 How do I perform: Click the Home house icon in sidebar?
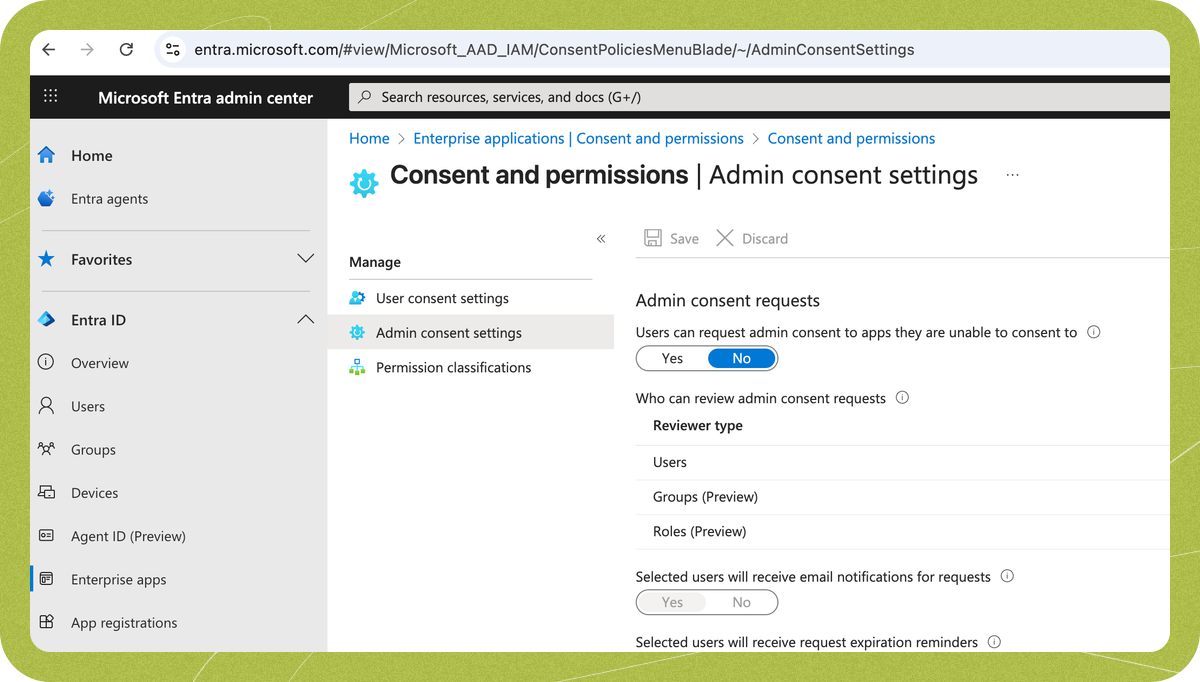click(x=46, y=156)
